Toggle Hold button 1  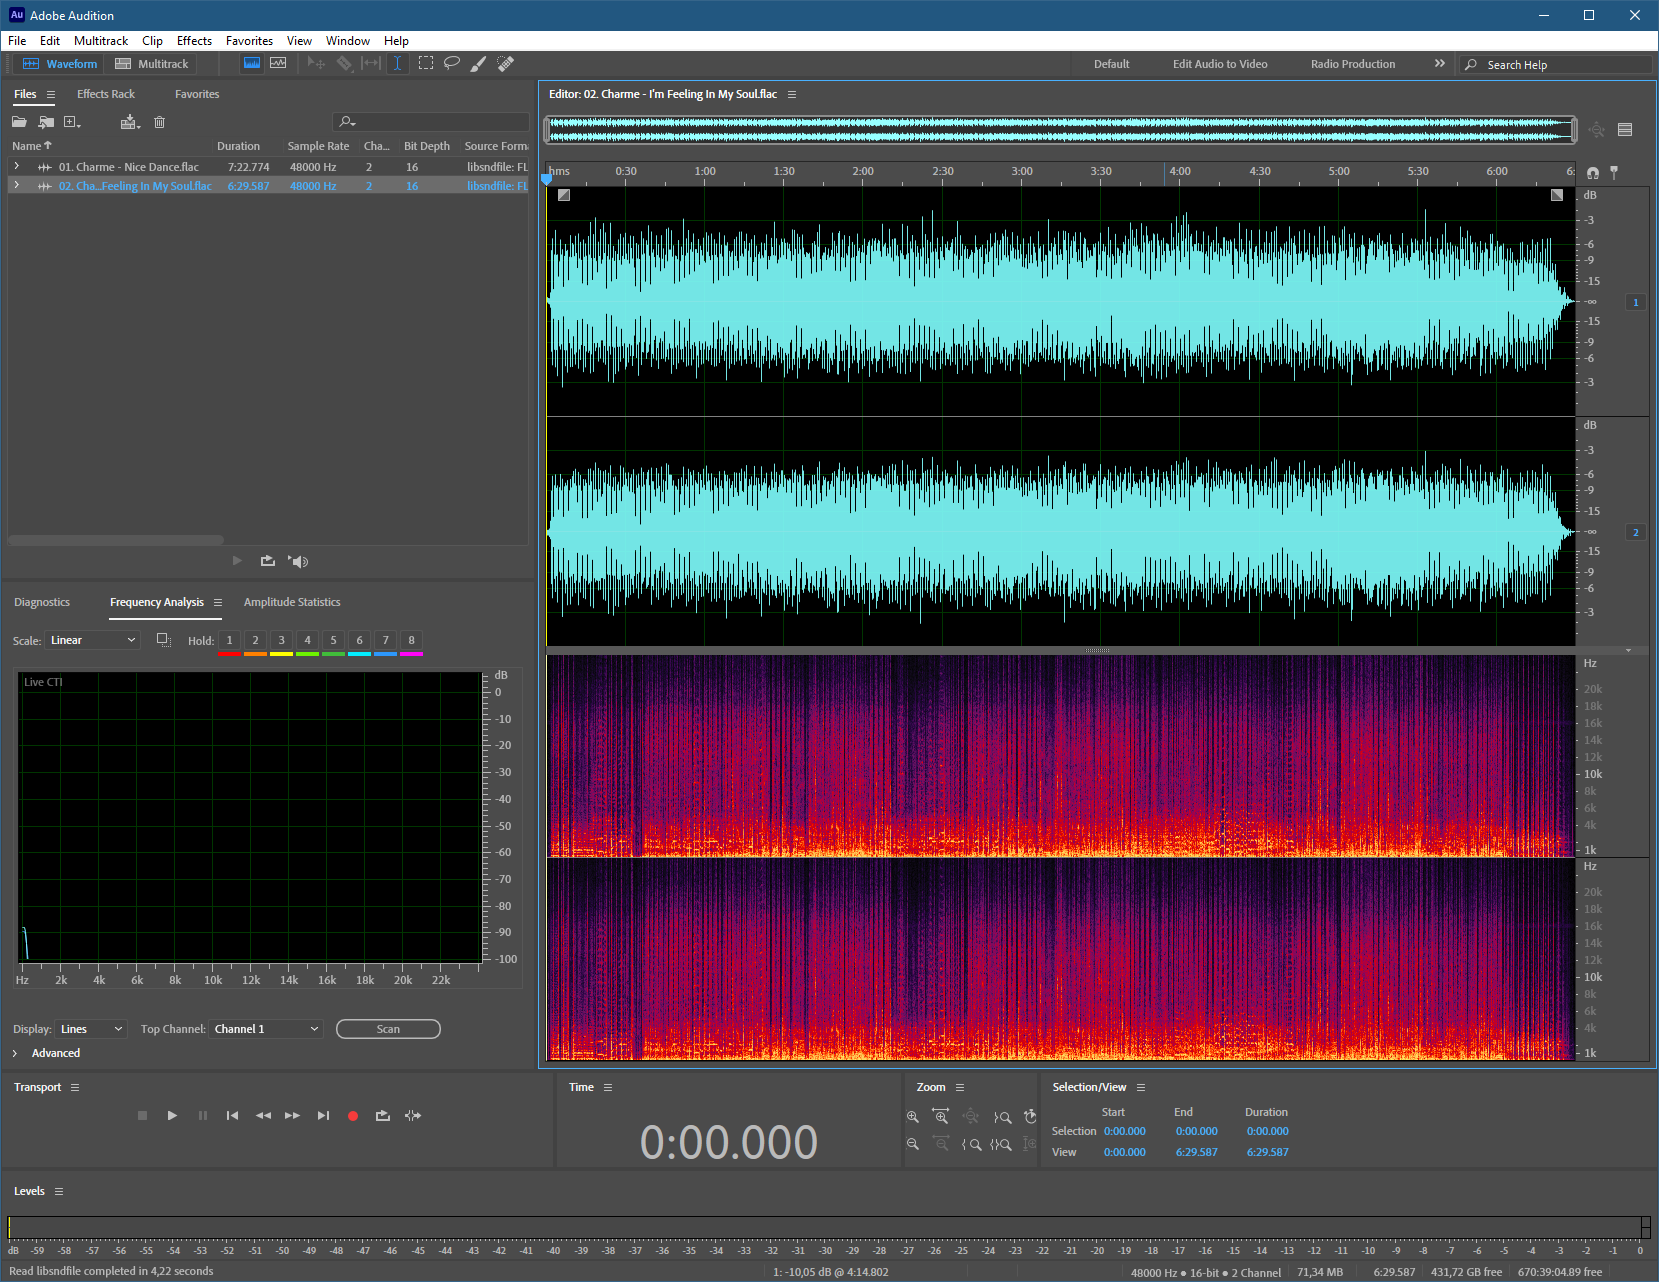coord(229,640)
